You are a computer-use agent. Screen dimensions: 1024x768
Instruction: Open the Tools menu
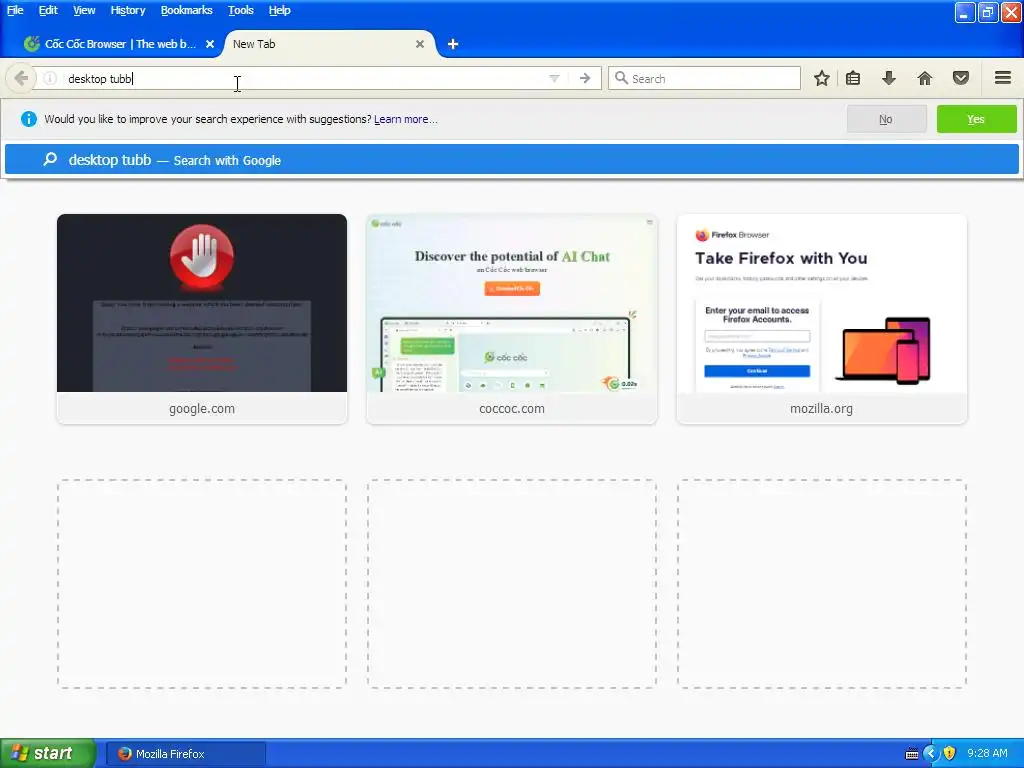(x=240, y=10)
